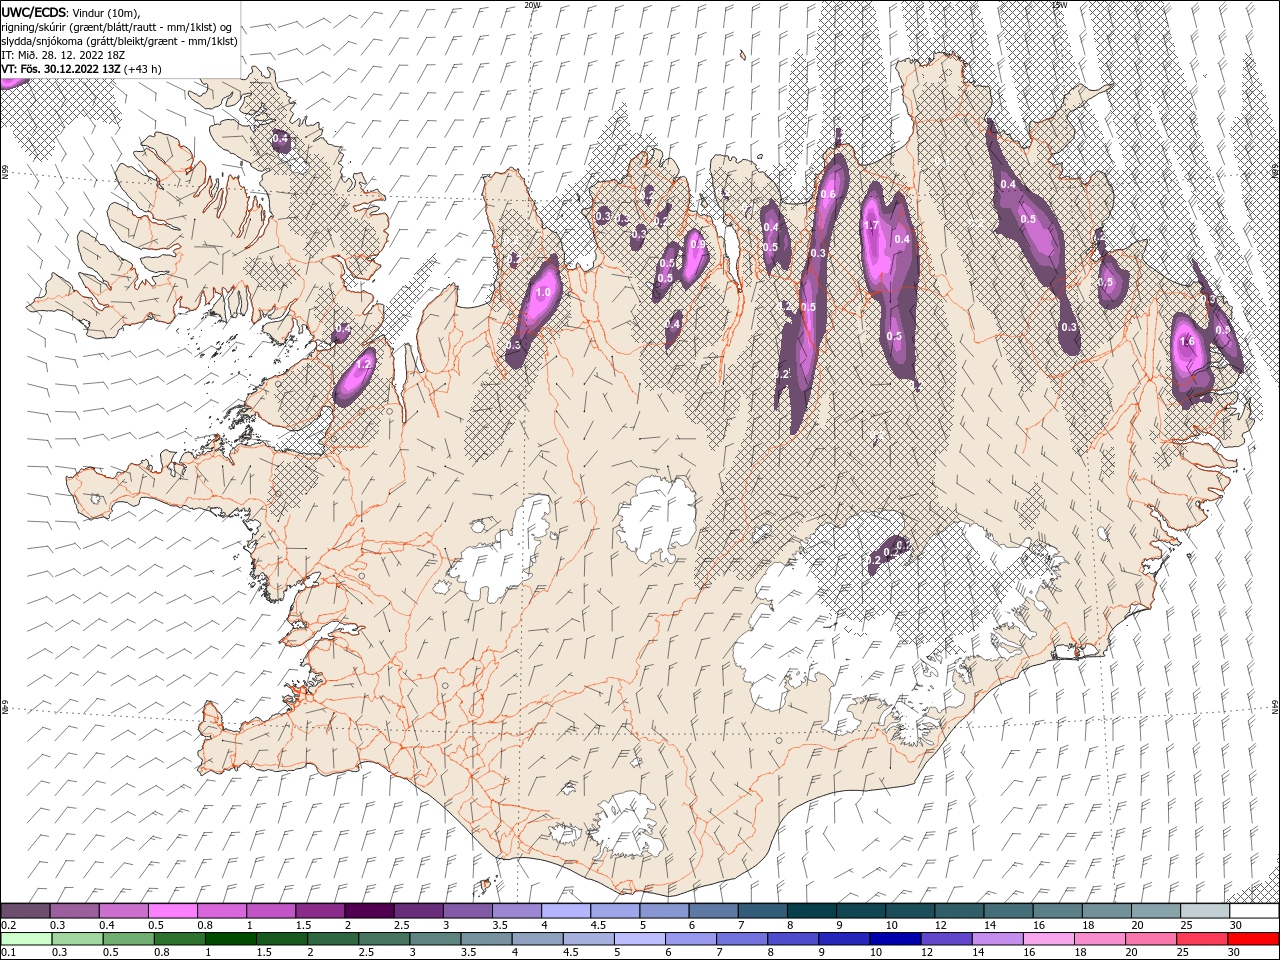Screen dimensions: 1280x960
Task: Click the Hofsjökull glacier white area in central Iceland
Action: click(x=658, y=520)
